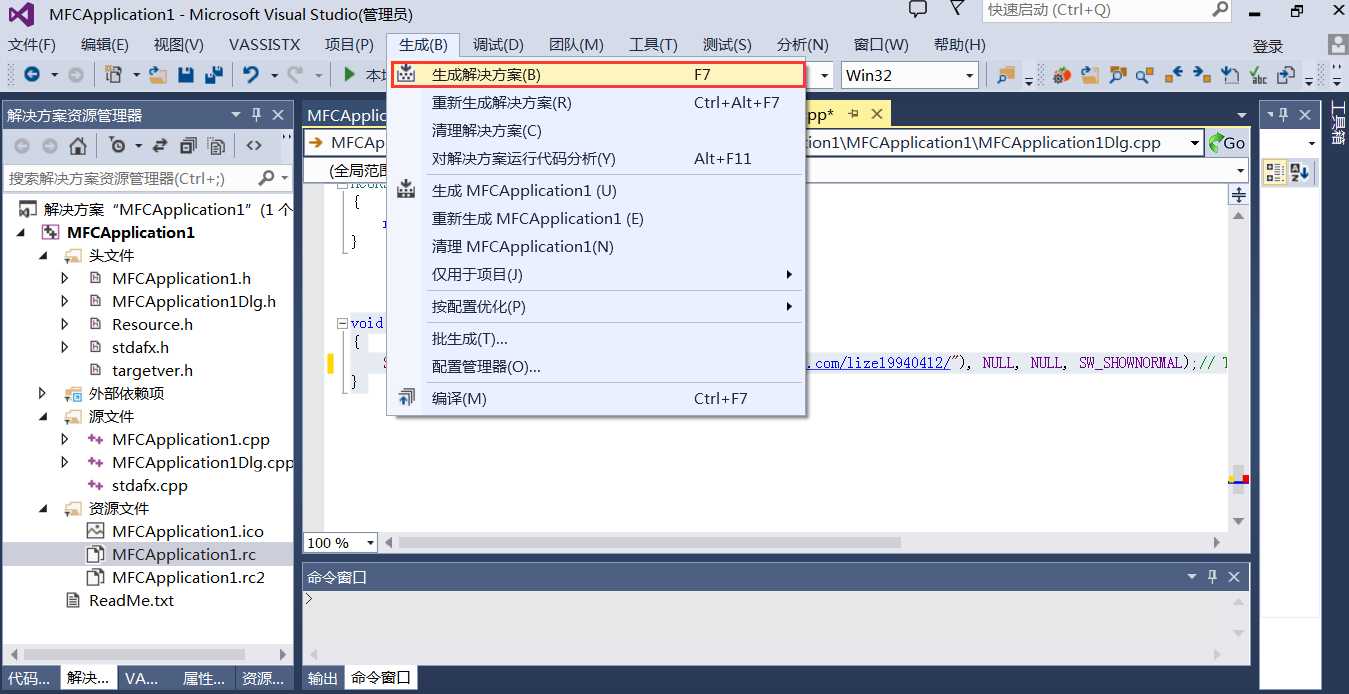Collapse the 资源文件 folder node
This screenshot has width=1349, height=694.
(x=44, y=509)
